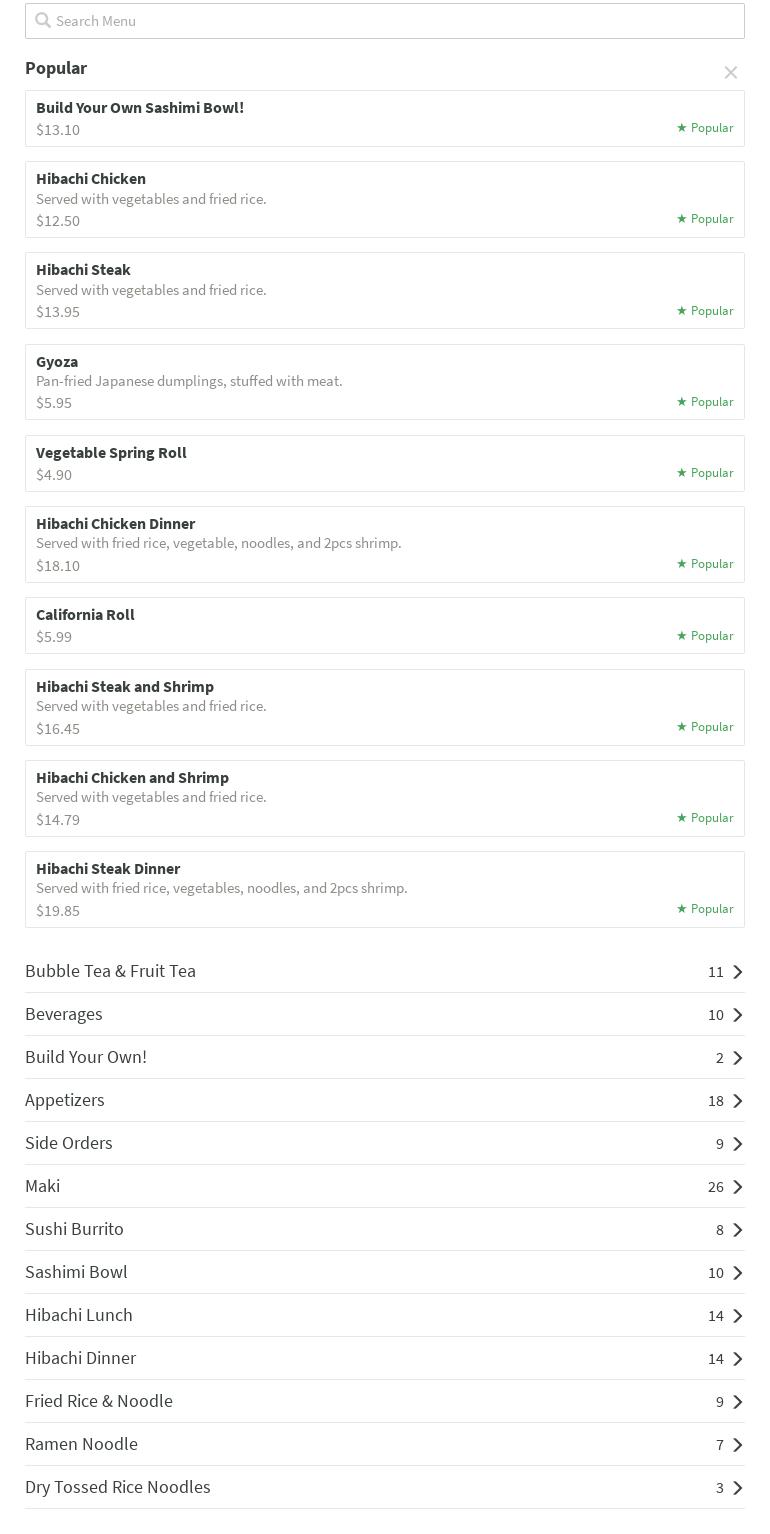Expand the Ramen Noodle arrow
770x1534 pixels.
click(738, 1445)
